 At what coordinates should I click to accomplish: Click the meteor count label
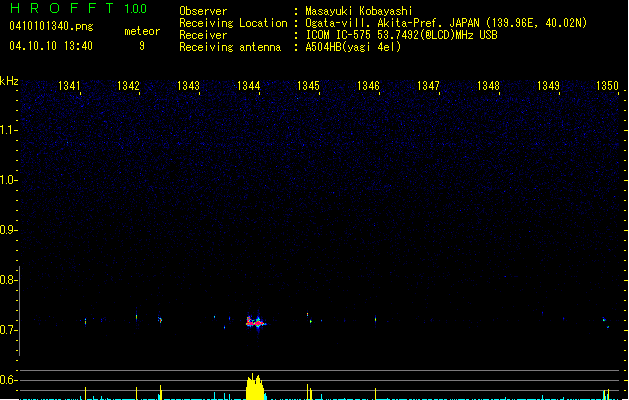point(141,31)
